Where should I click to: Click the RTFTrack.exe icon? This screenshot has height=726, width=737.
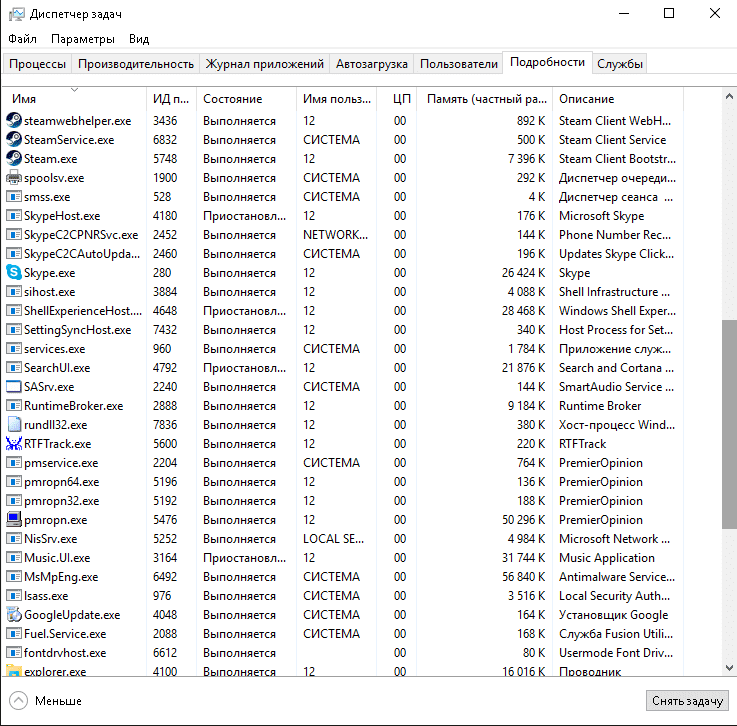point(14,443)
